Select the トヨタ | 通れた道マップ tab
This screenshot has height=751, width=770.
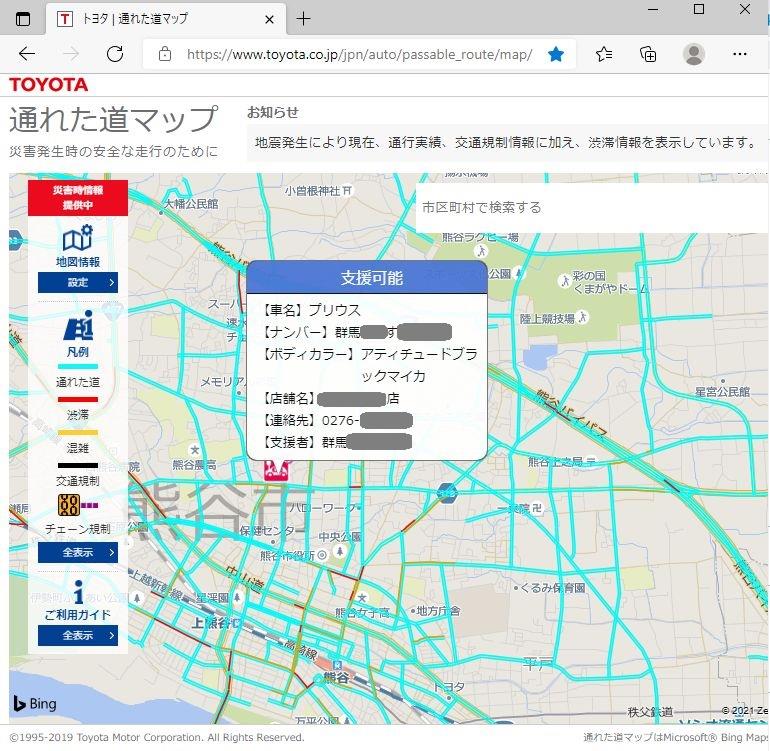point(166,19)
